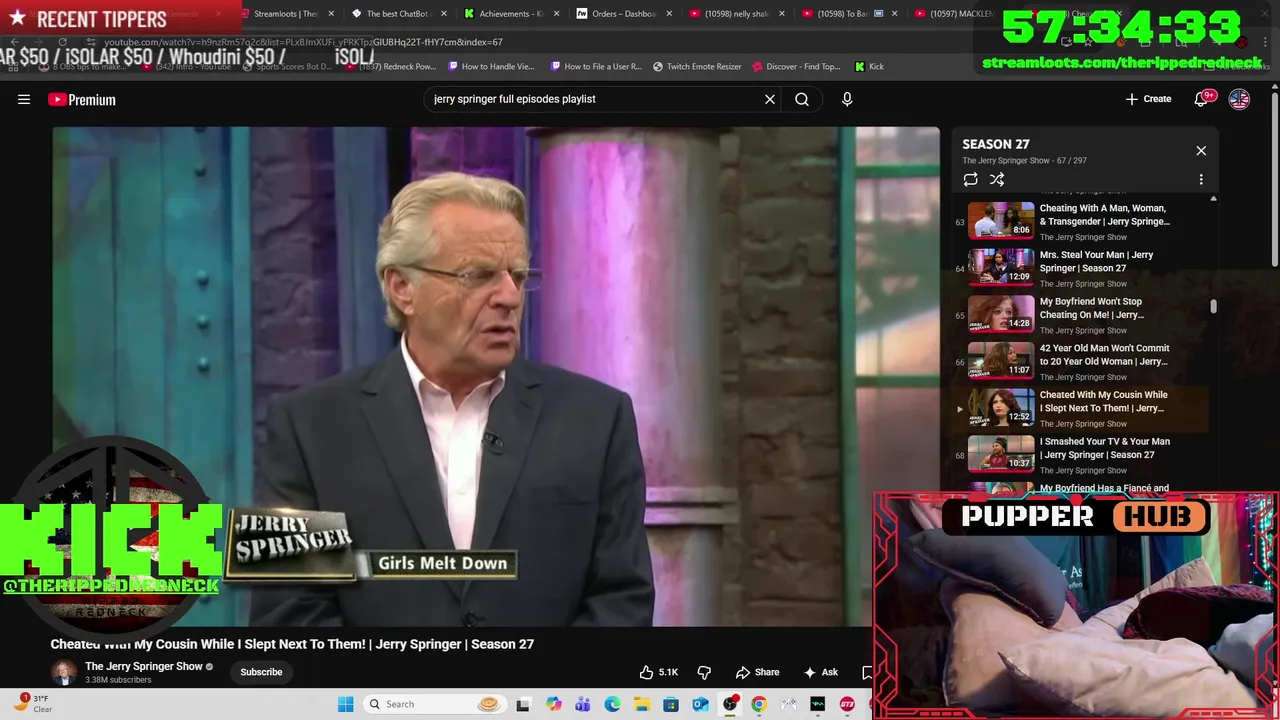Open 'How to Handle Vie...' bookmark

click(x=491, y=66)
